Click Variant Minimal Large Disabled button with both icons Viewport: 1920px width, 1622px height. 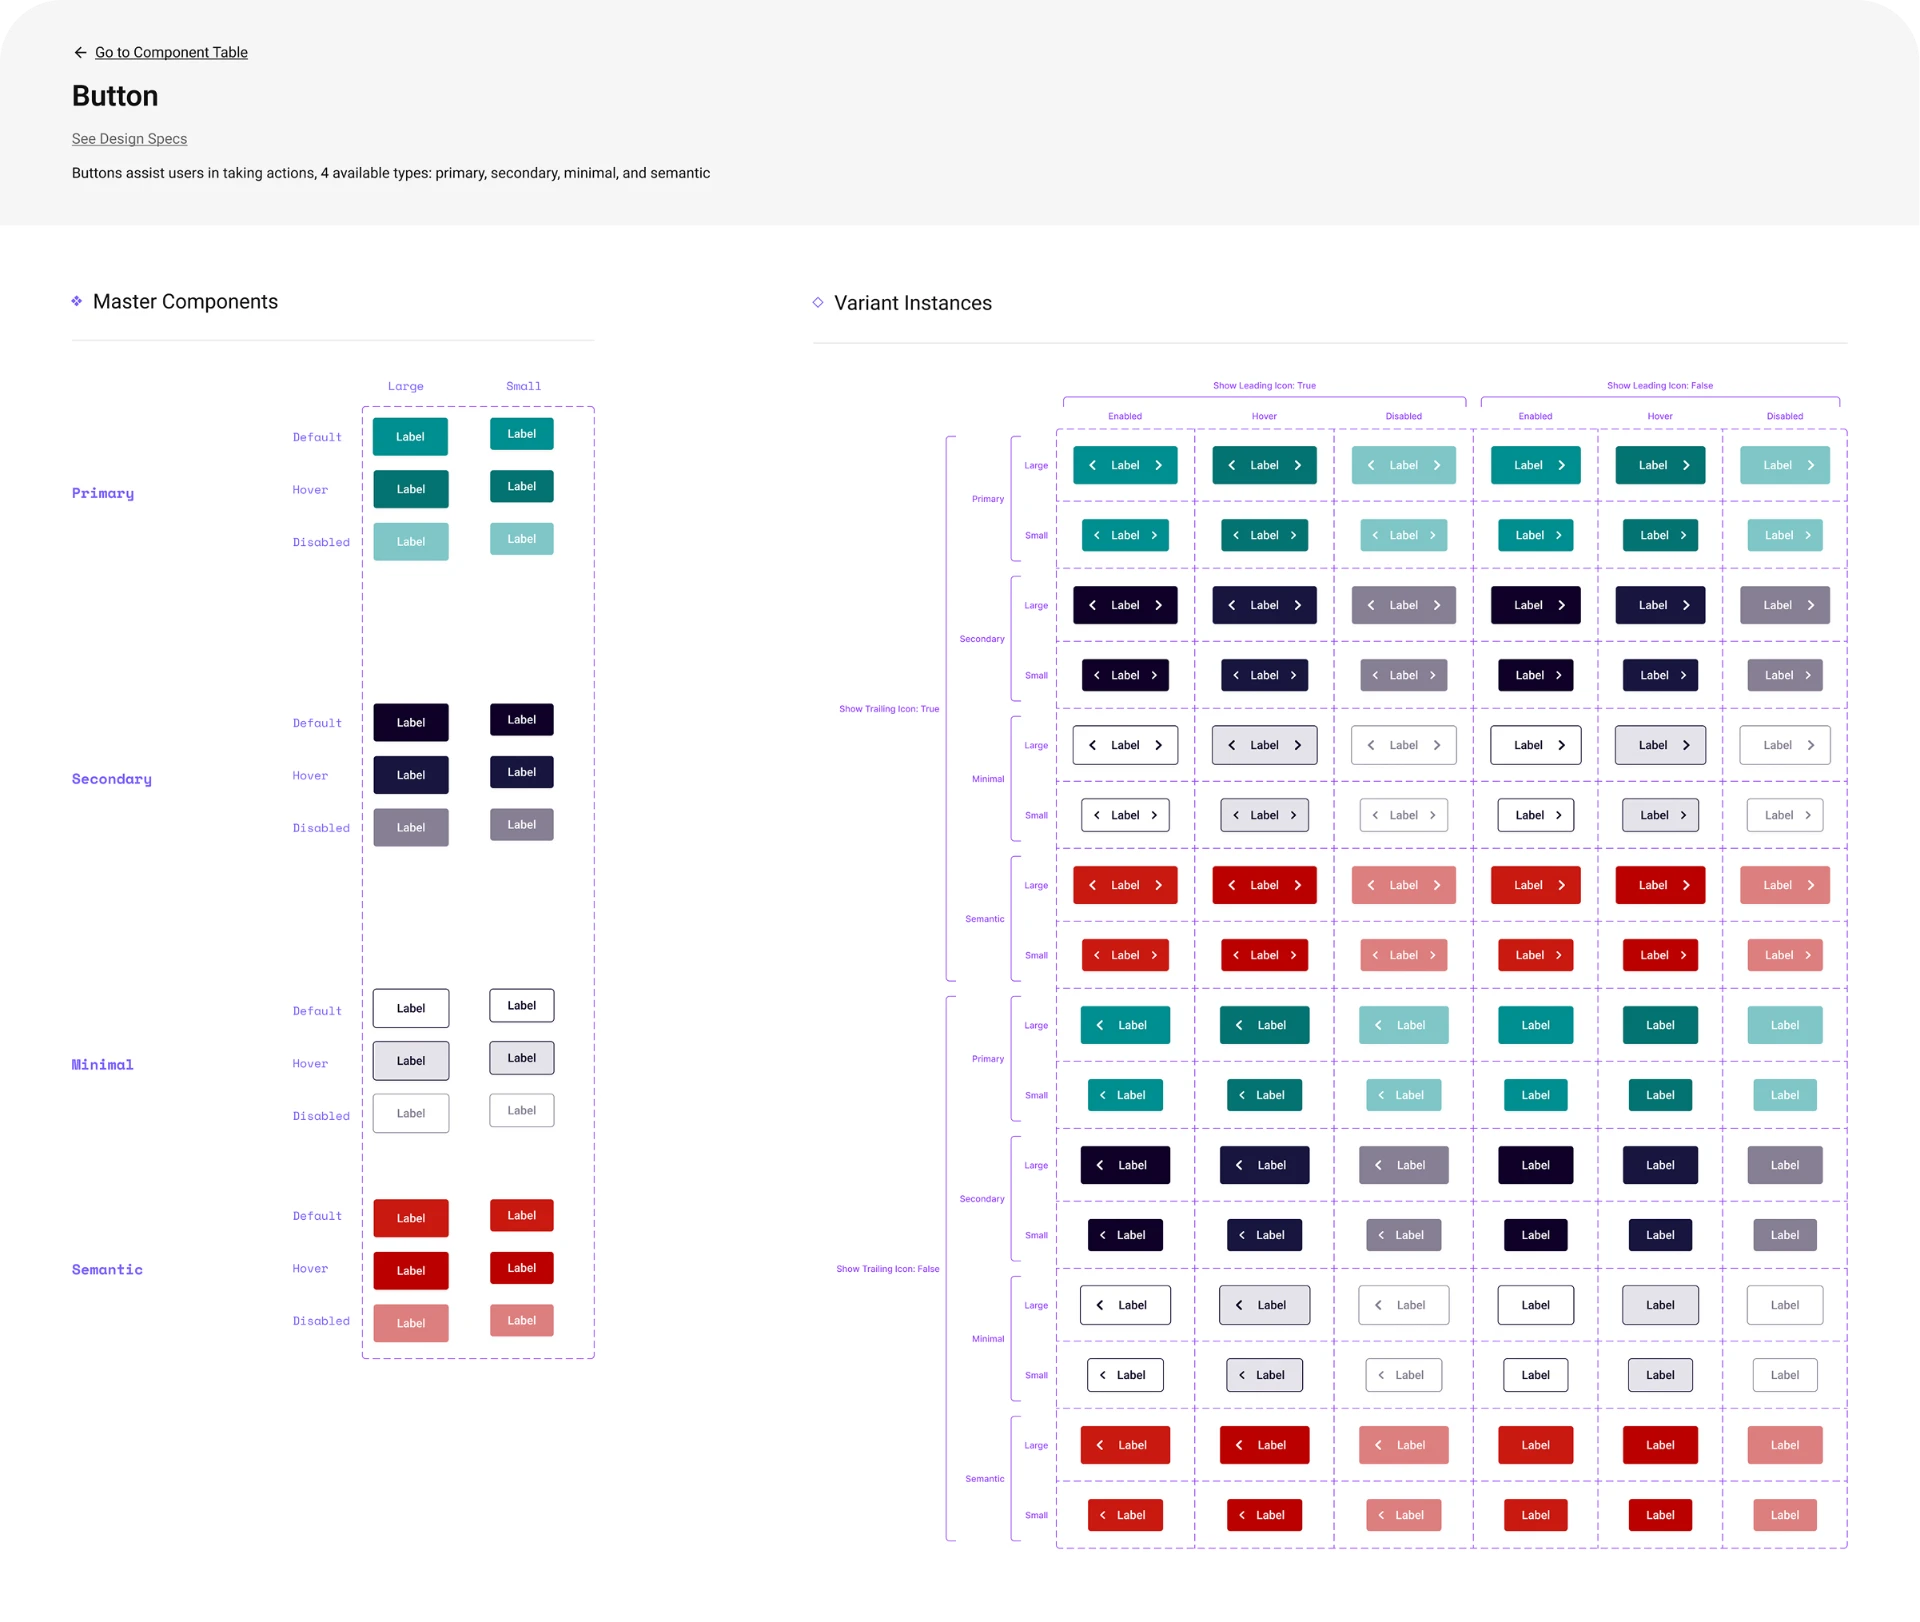click(x=1404, y=745)
